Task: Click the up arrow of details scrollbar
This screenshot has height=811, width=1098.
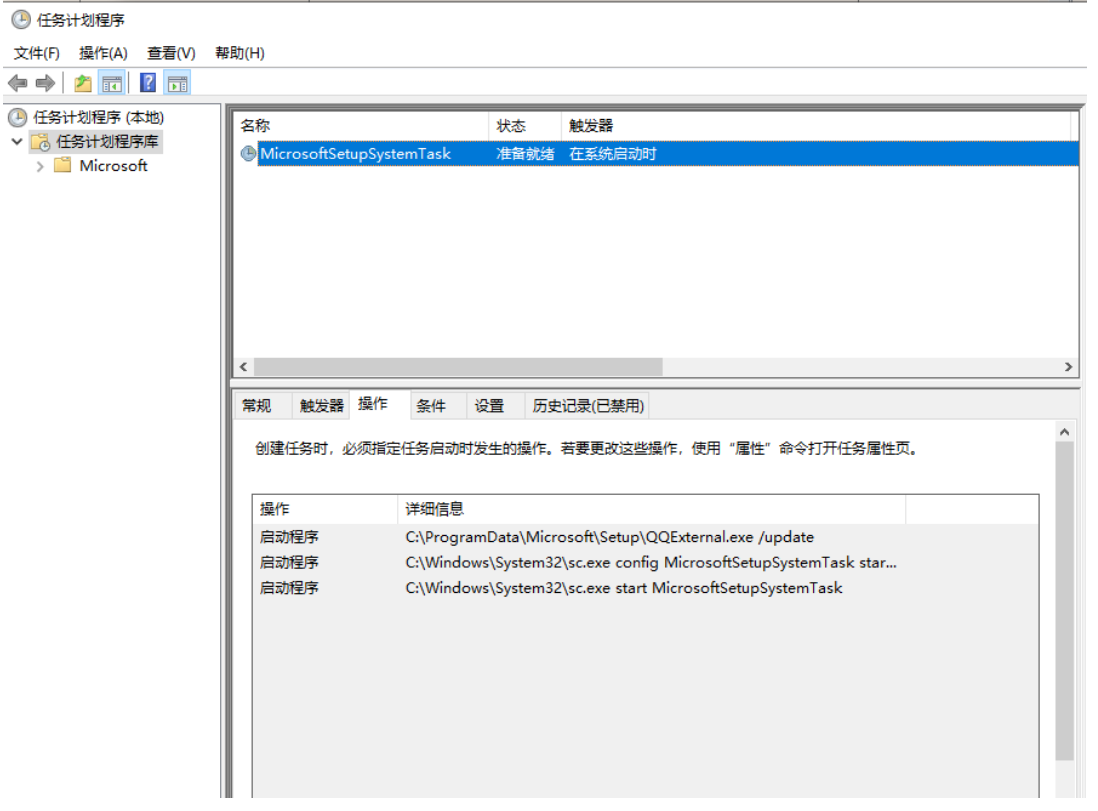Action: [x=1064, y=432]
